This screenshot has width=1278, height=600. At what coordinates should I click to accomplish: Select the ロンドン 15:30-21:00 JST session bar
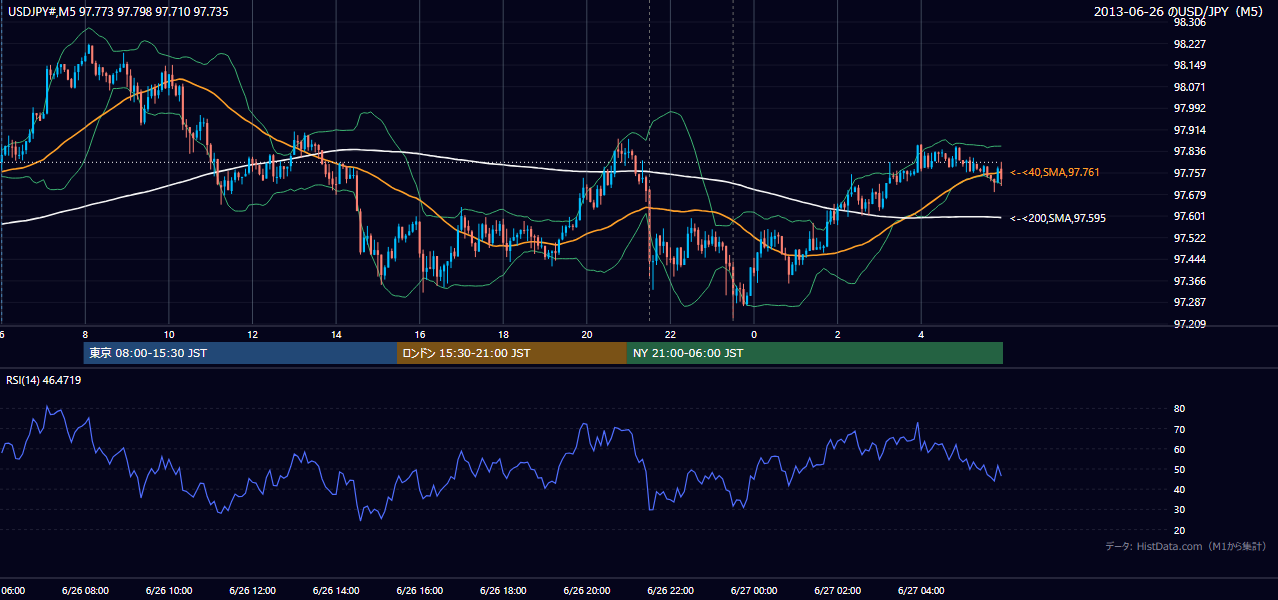click(512, 353)
